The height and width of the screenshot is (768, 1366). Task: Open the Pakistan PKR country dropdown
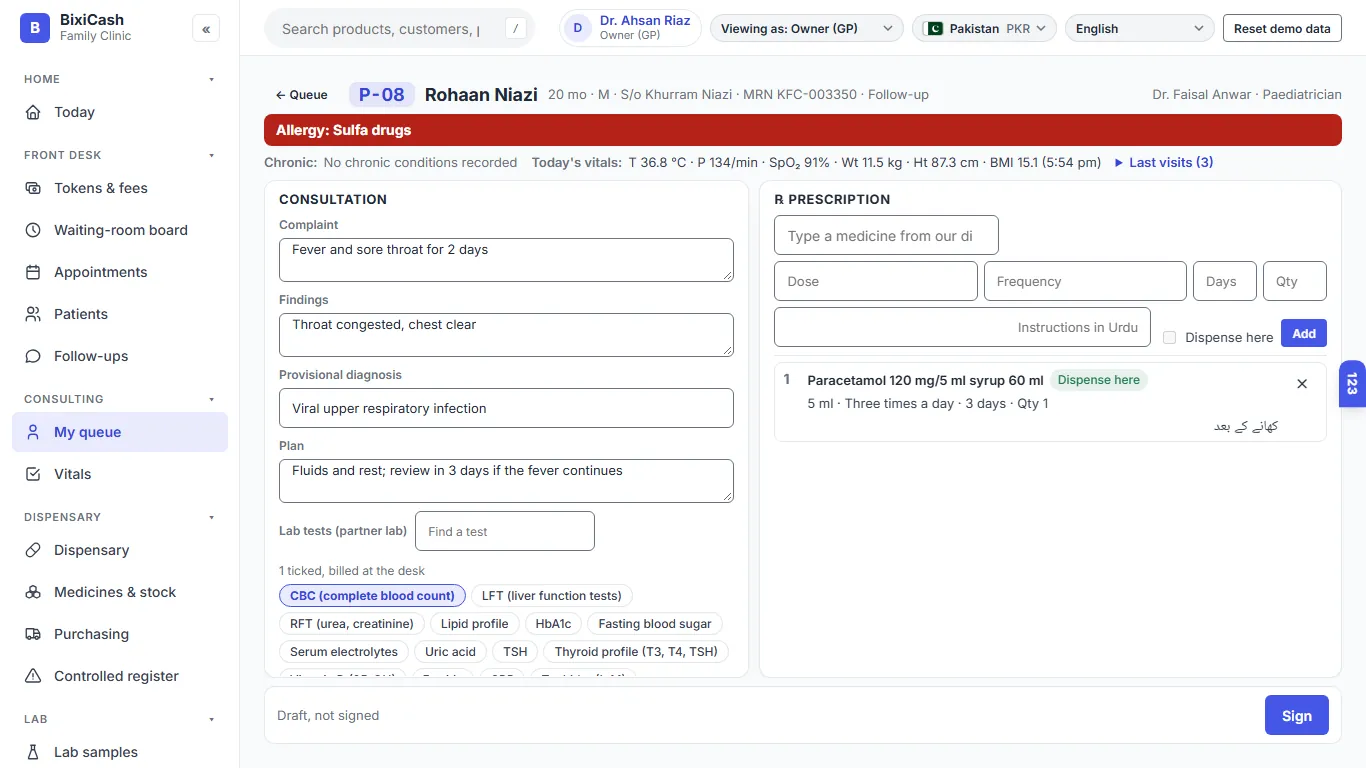click(x=985, y=29)
